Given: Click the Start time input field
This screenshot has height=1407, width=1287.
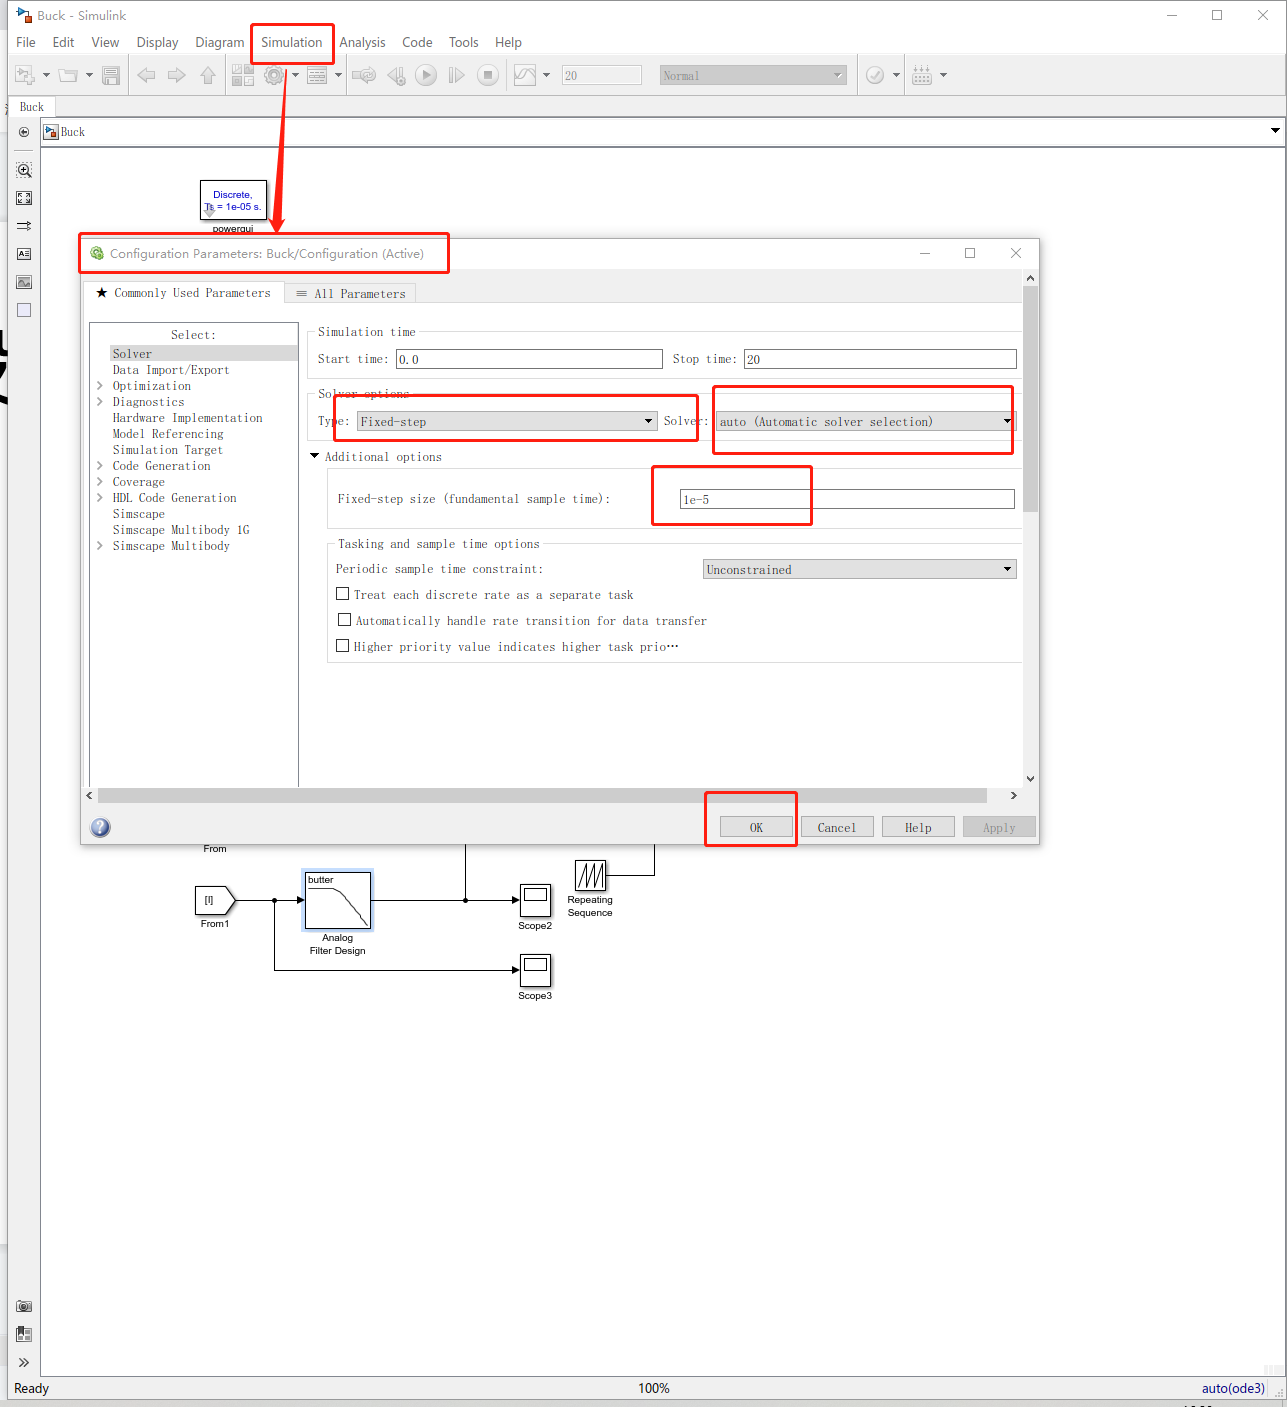Looking at the screenshot, I should tap(529, 359).
